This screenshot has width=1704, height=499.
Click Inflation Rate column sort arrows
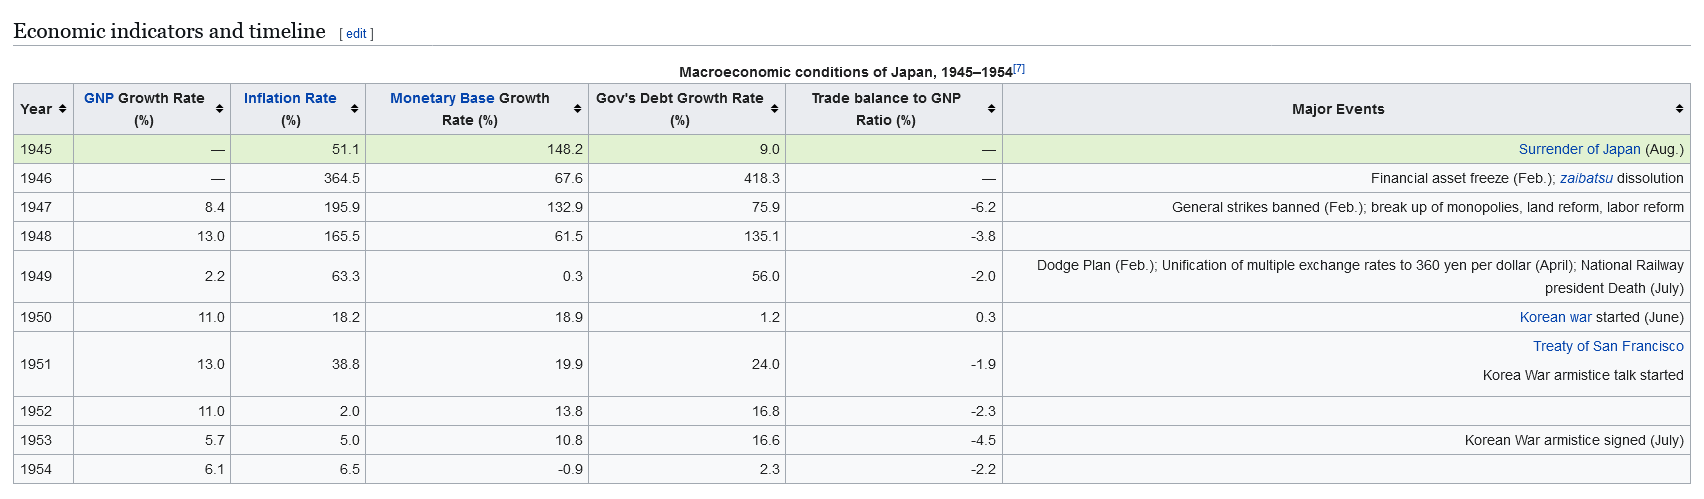tap(355, 109)
